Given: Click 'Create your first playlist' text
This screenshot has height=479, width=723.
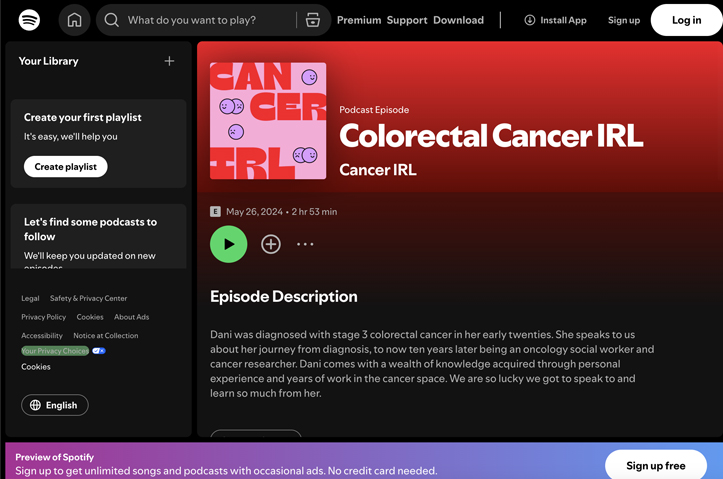Looking at the screenshot, I should click(x=83, y=117).
